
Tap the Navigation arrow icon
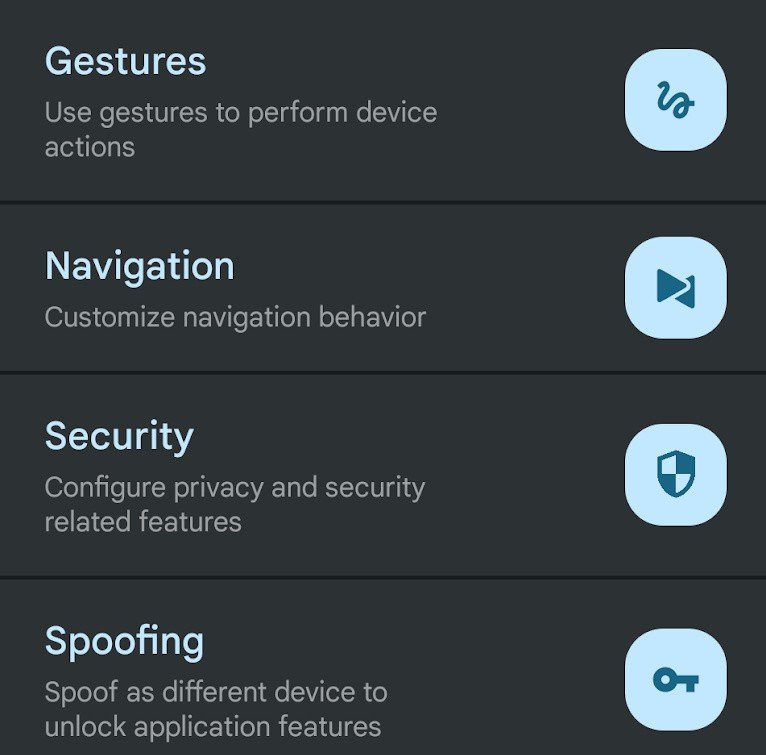pyautogui.click(x=675, y=288)
